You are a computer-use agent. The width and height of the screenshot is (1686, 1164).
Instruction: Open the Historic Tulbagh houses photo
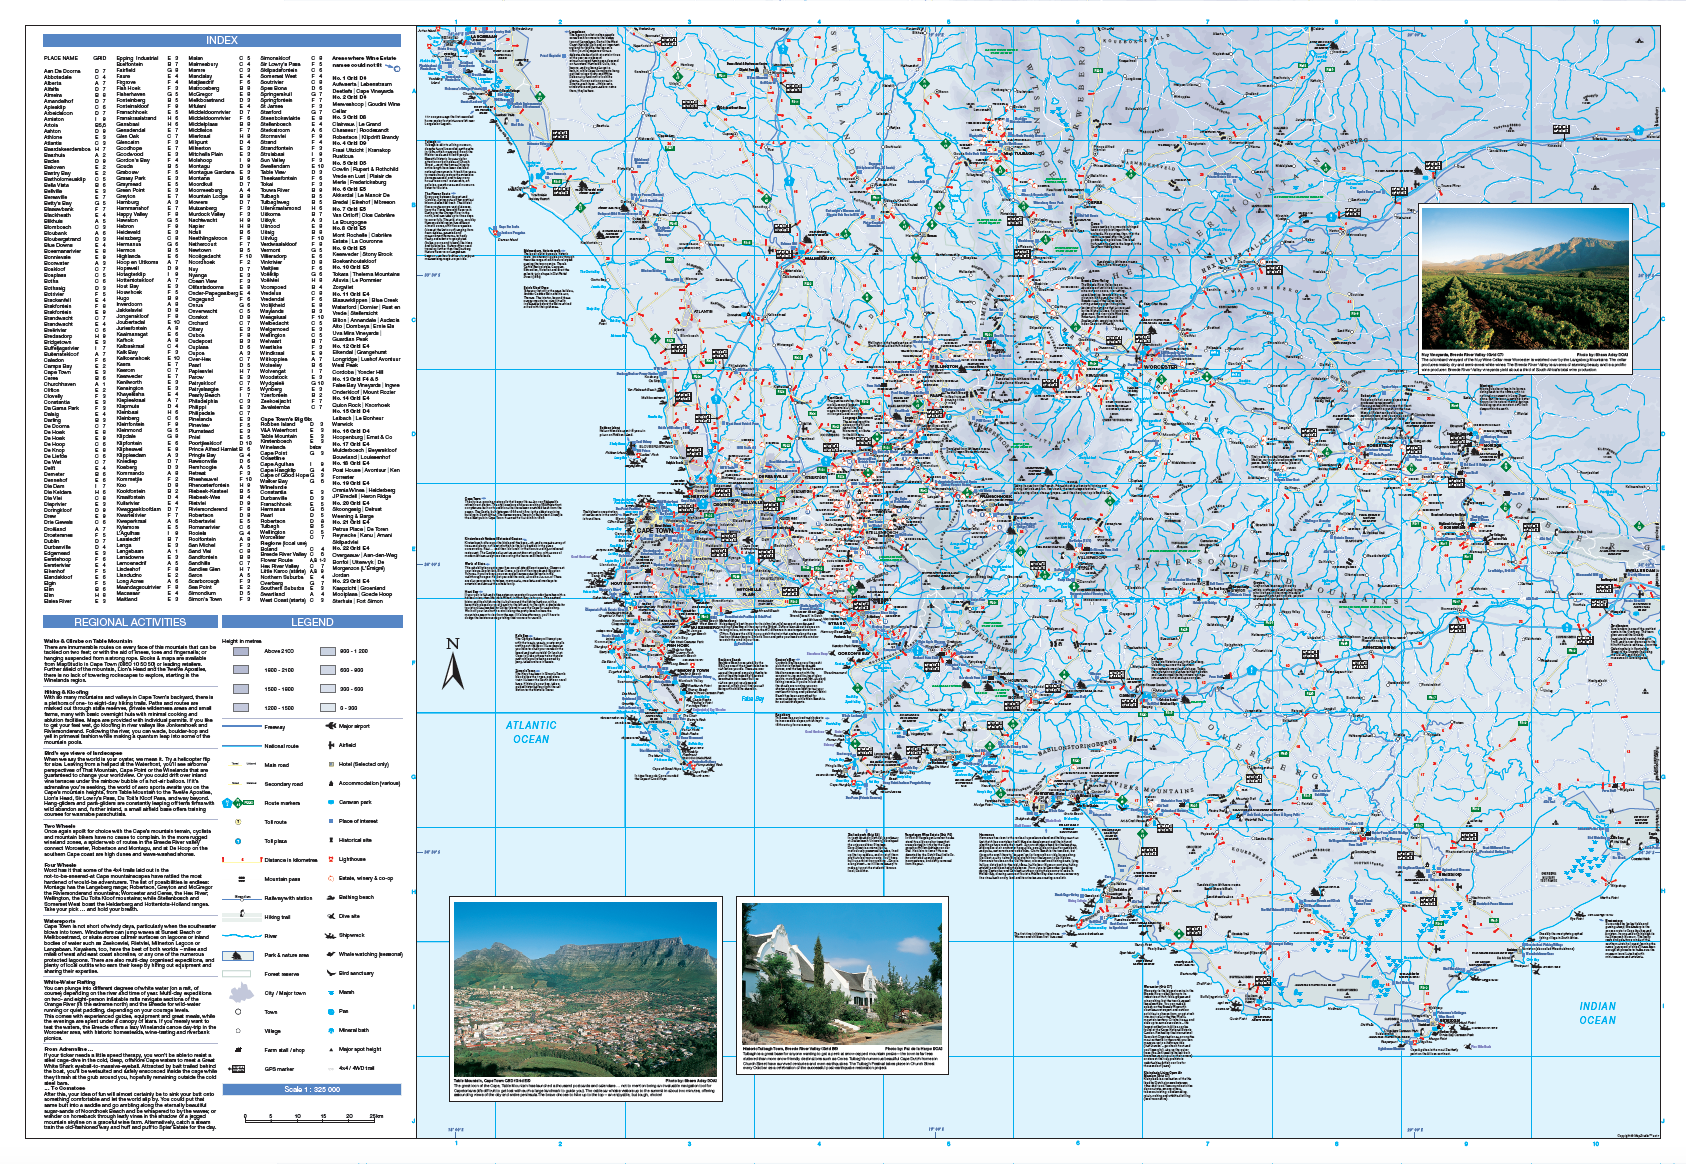coord(841,973)
